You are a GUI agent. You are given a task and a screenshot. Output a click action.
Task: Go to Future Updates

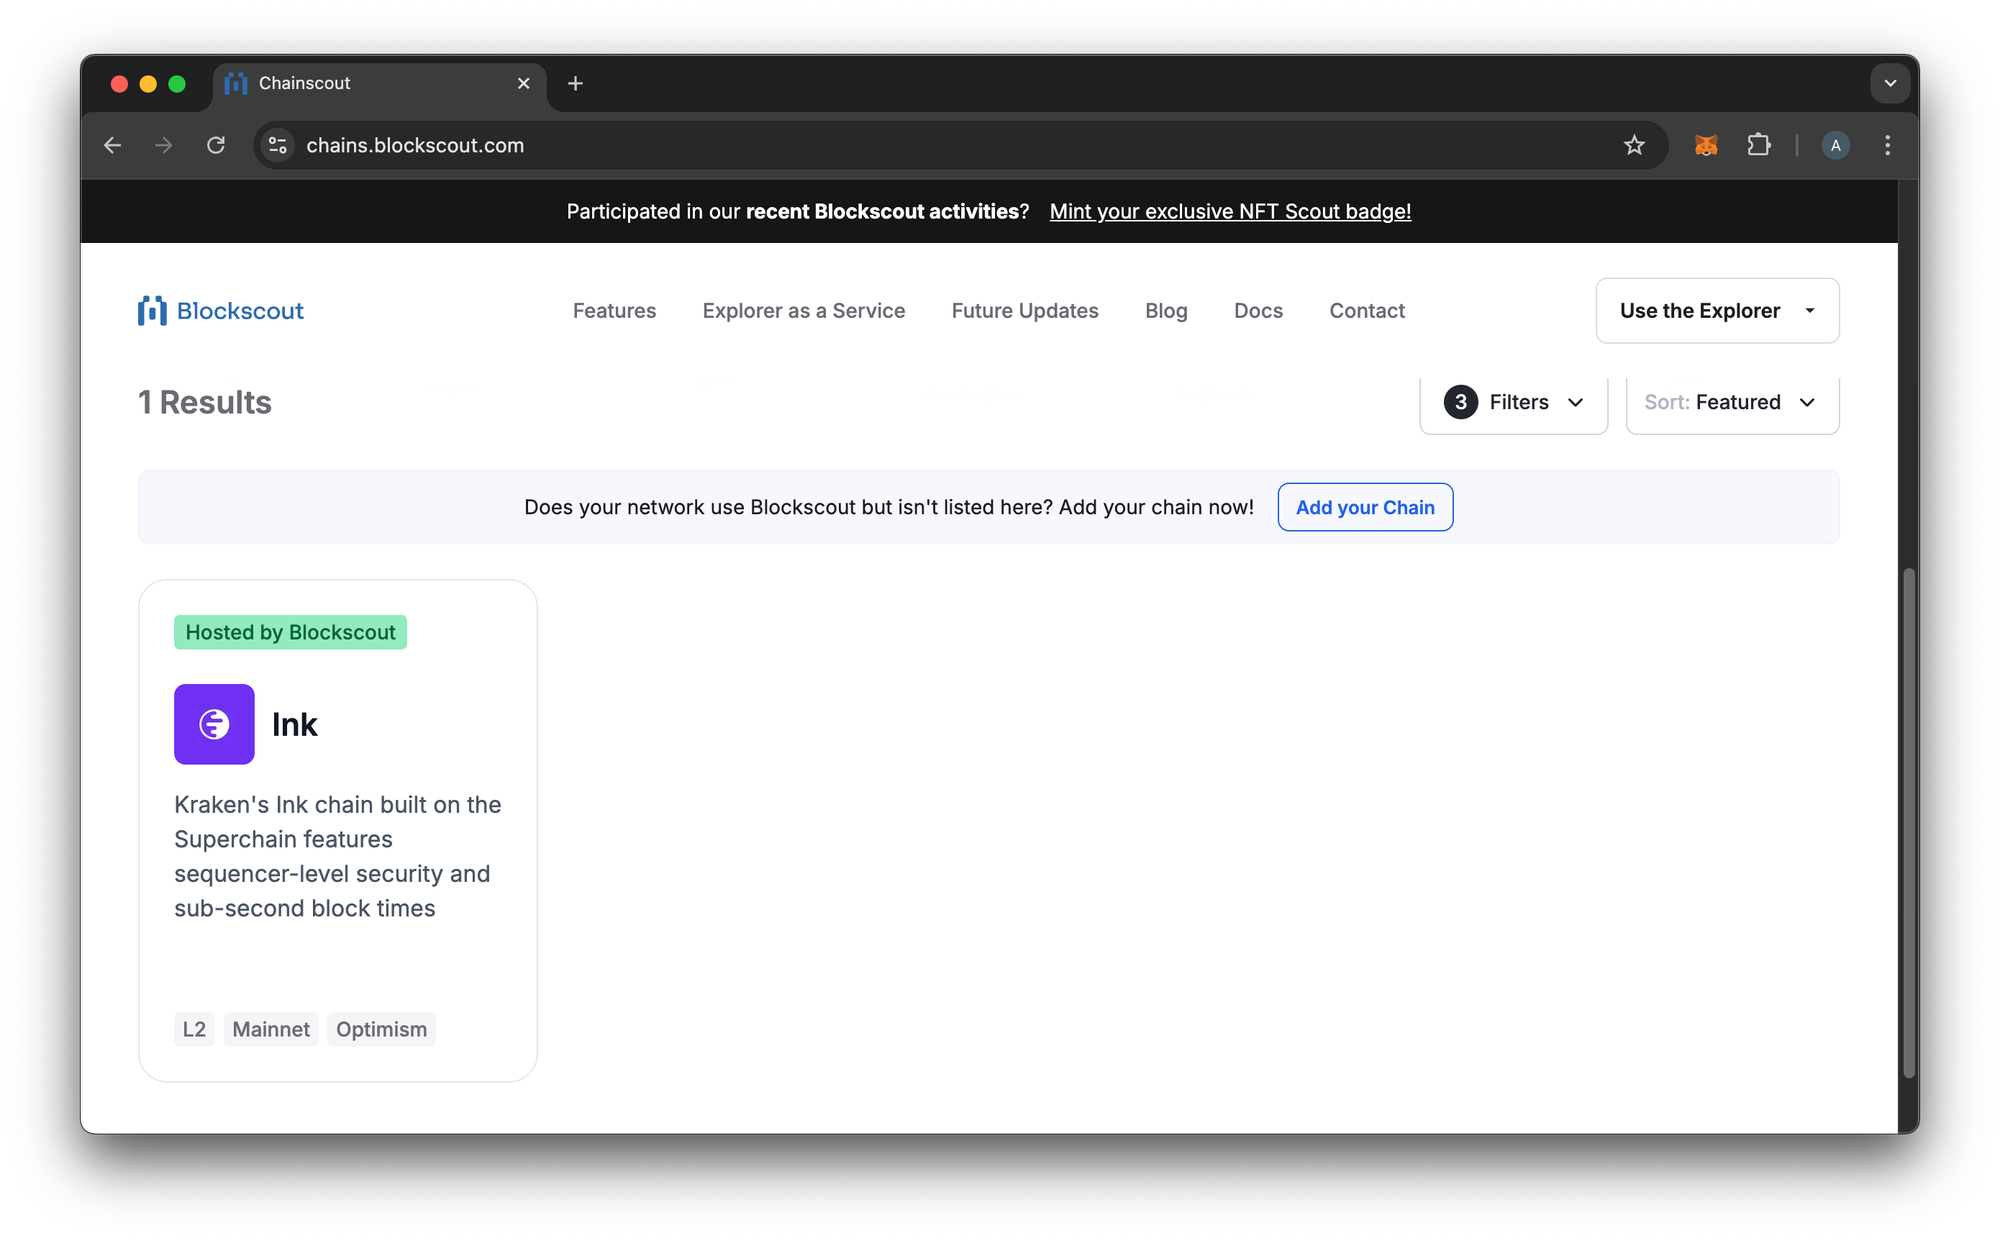click(x=1024, y=310)
